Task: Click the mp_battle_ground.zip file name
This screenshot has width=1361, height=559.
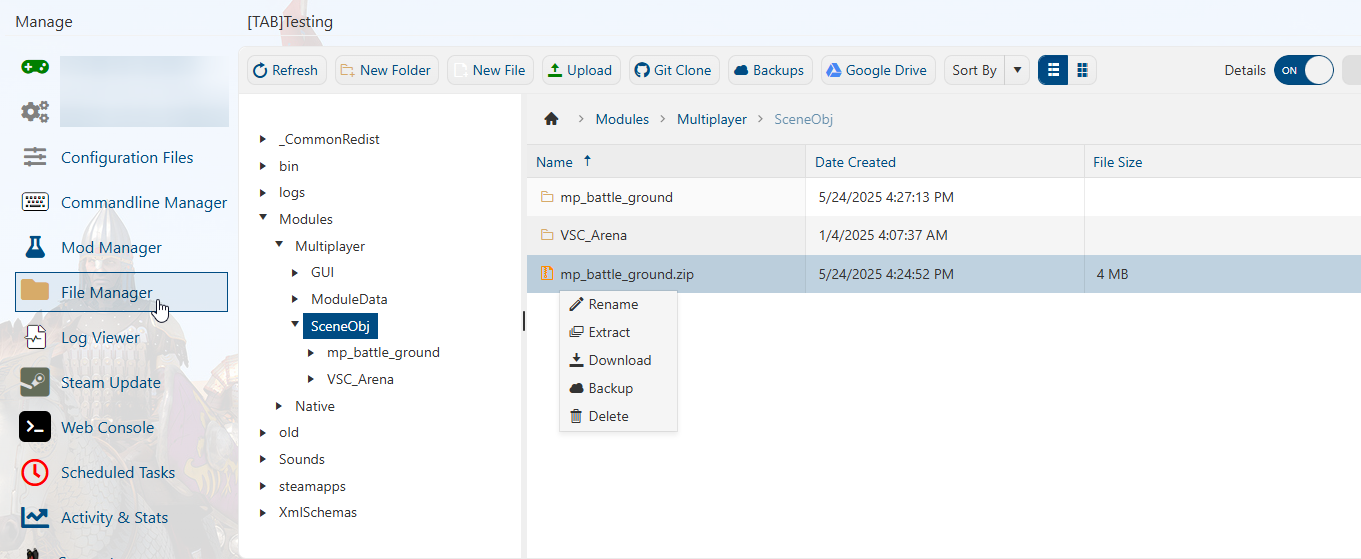Action: point(627,273)
